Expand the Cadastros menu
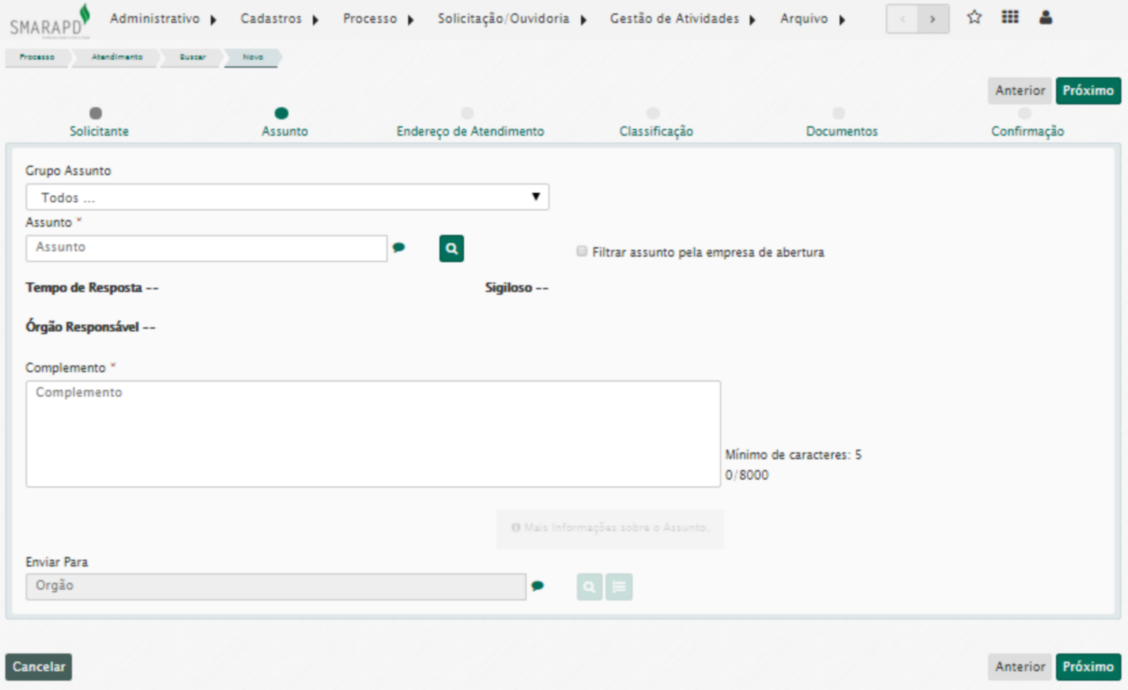Screen dimensions: 1128x690 279,20
